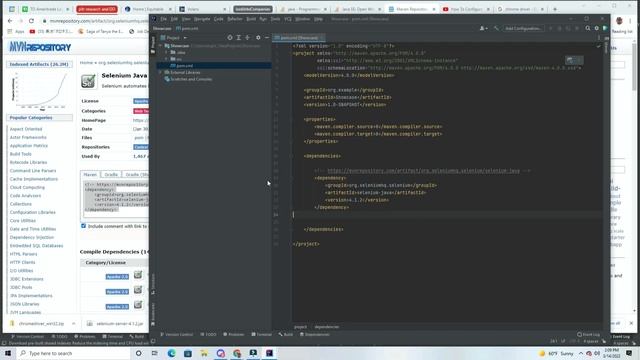This screenshot has height=360, width=640.
Task: Click the Maven dependency snippet textbox on webpage
Action: point(116,199)
